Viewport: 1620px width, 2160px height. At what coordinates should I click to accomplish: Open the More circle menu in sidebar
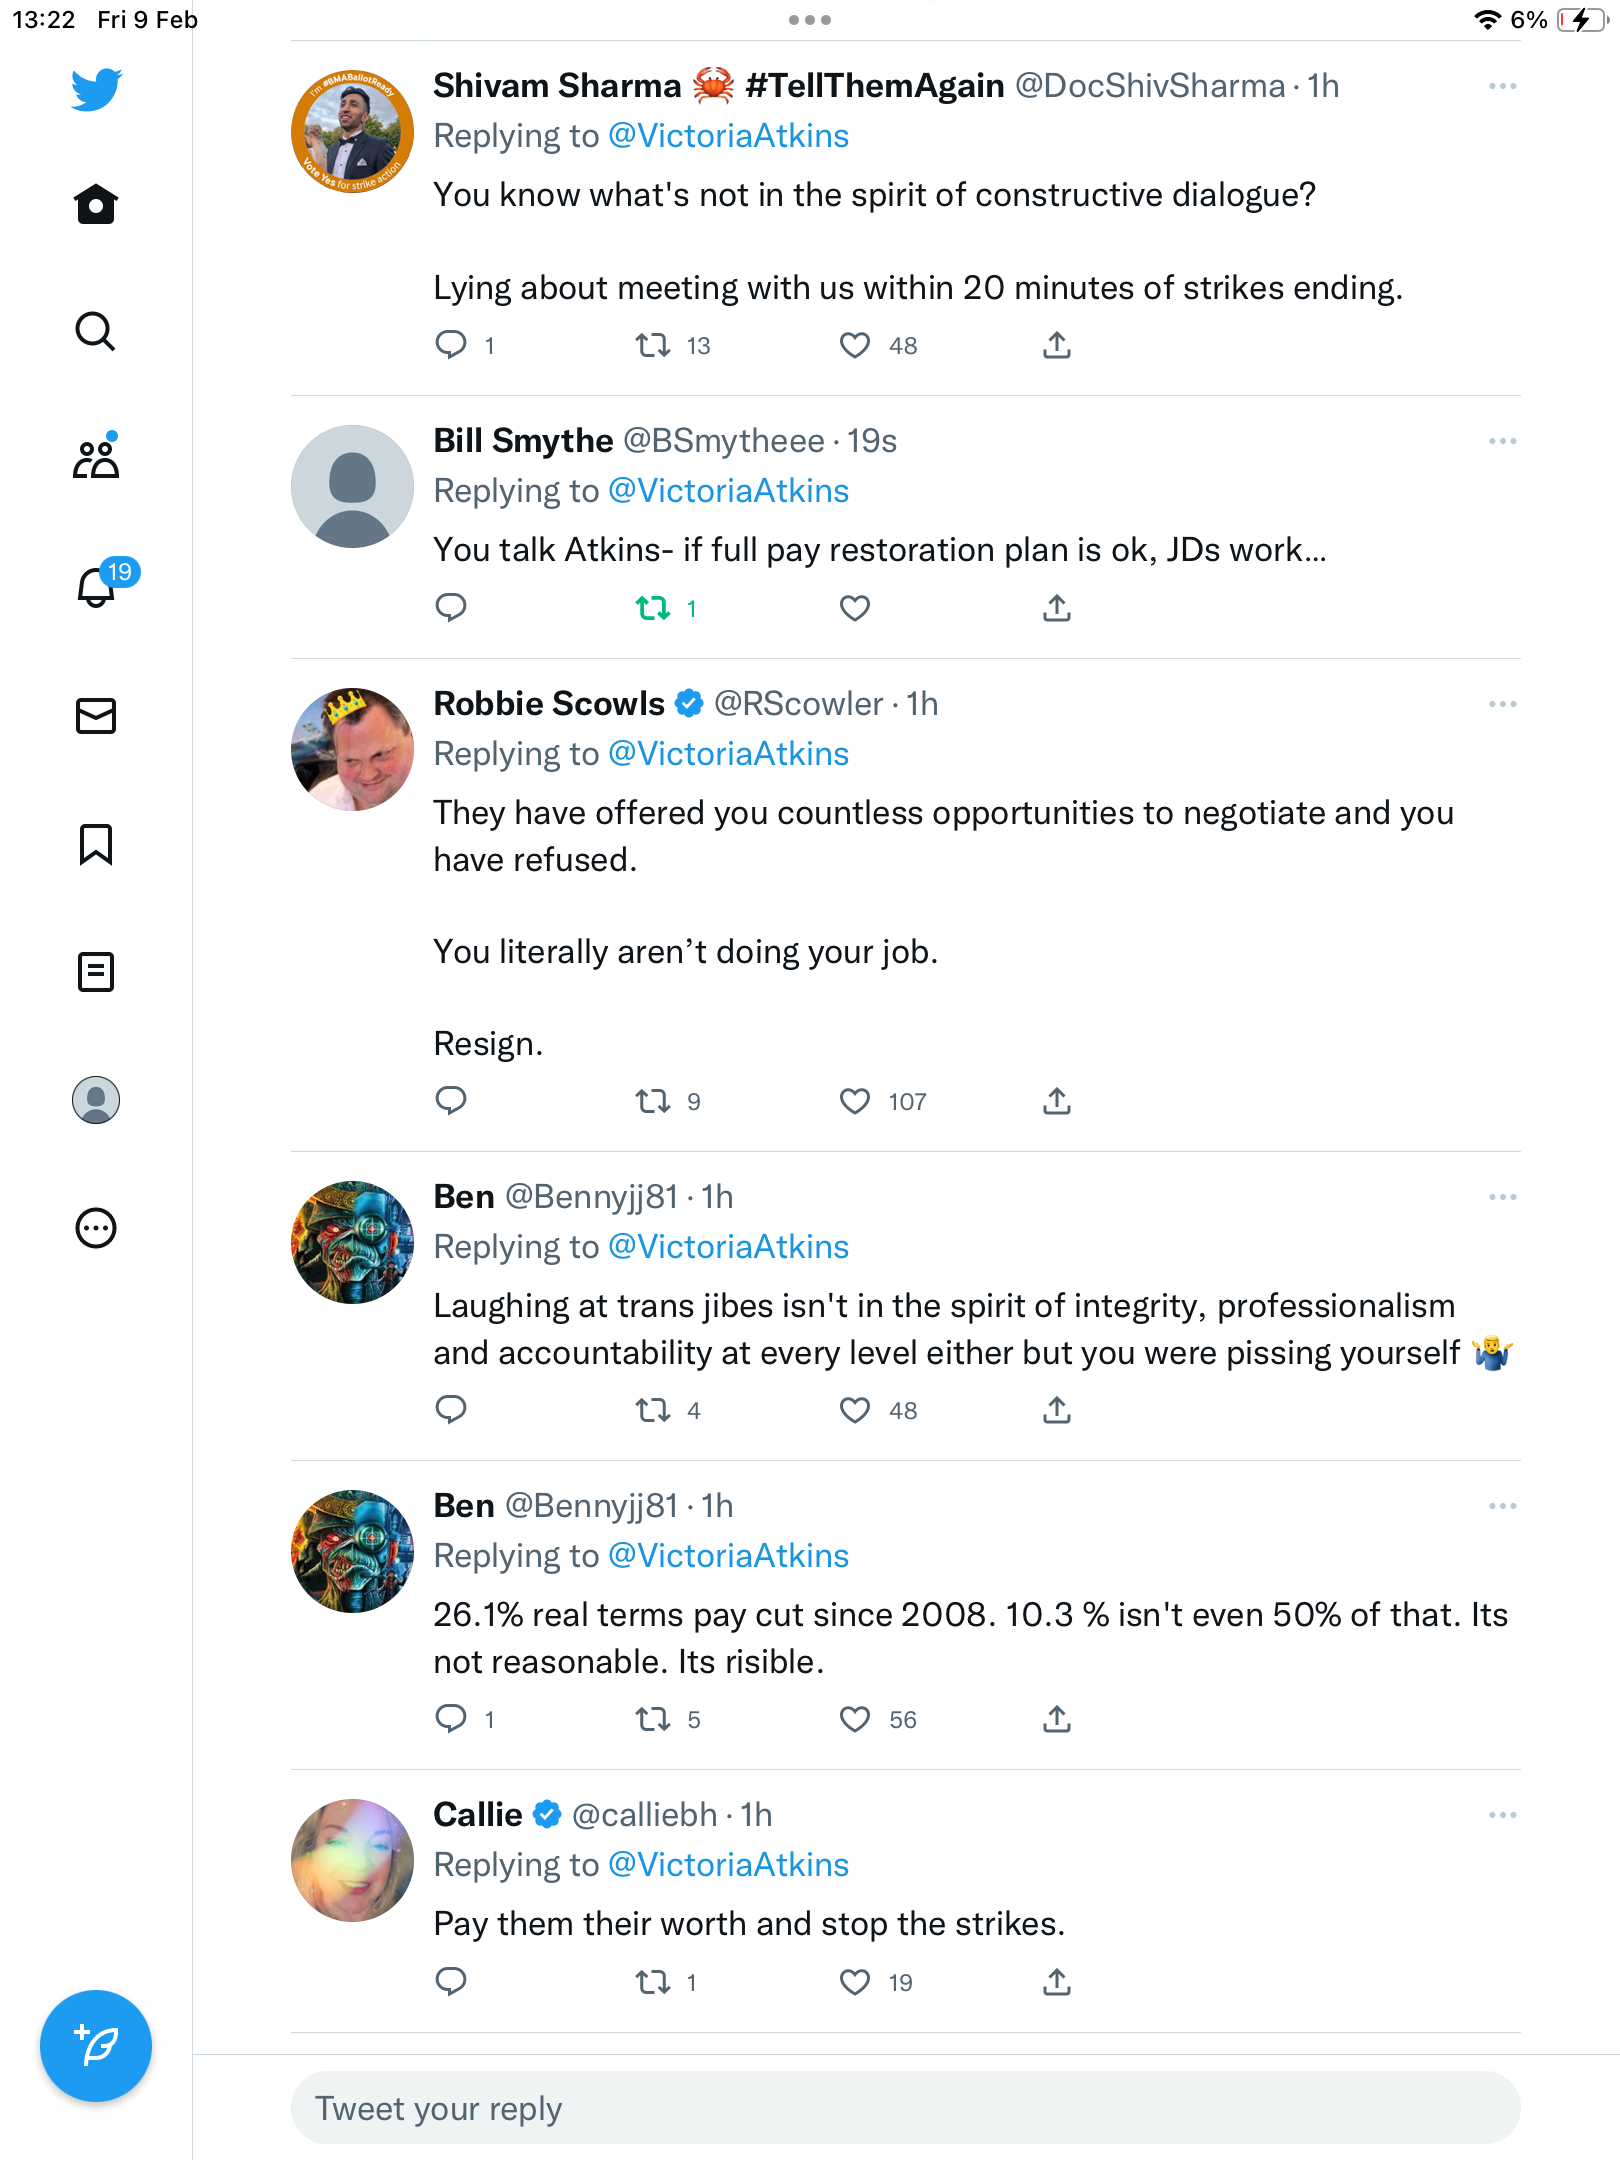96,1228
